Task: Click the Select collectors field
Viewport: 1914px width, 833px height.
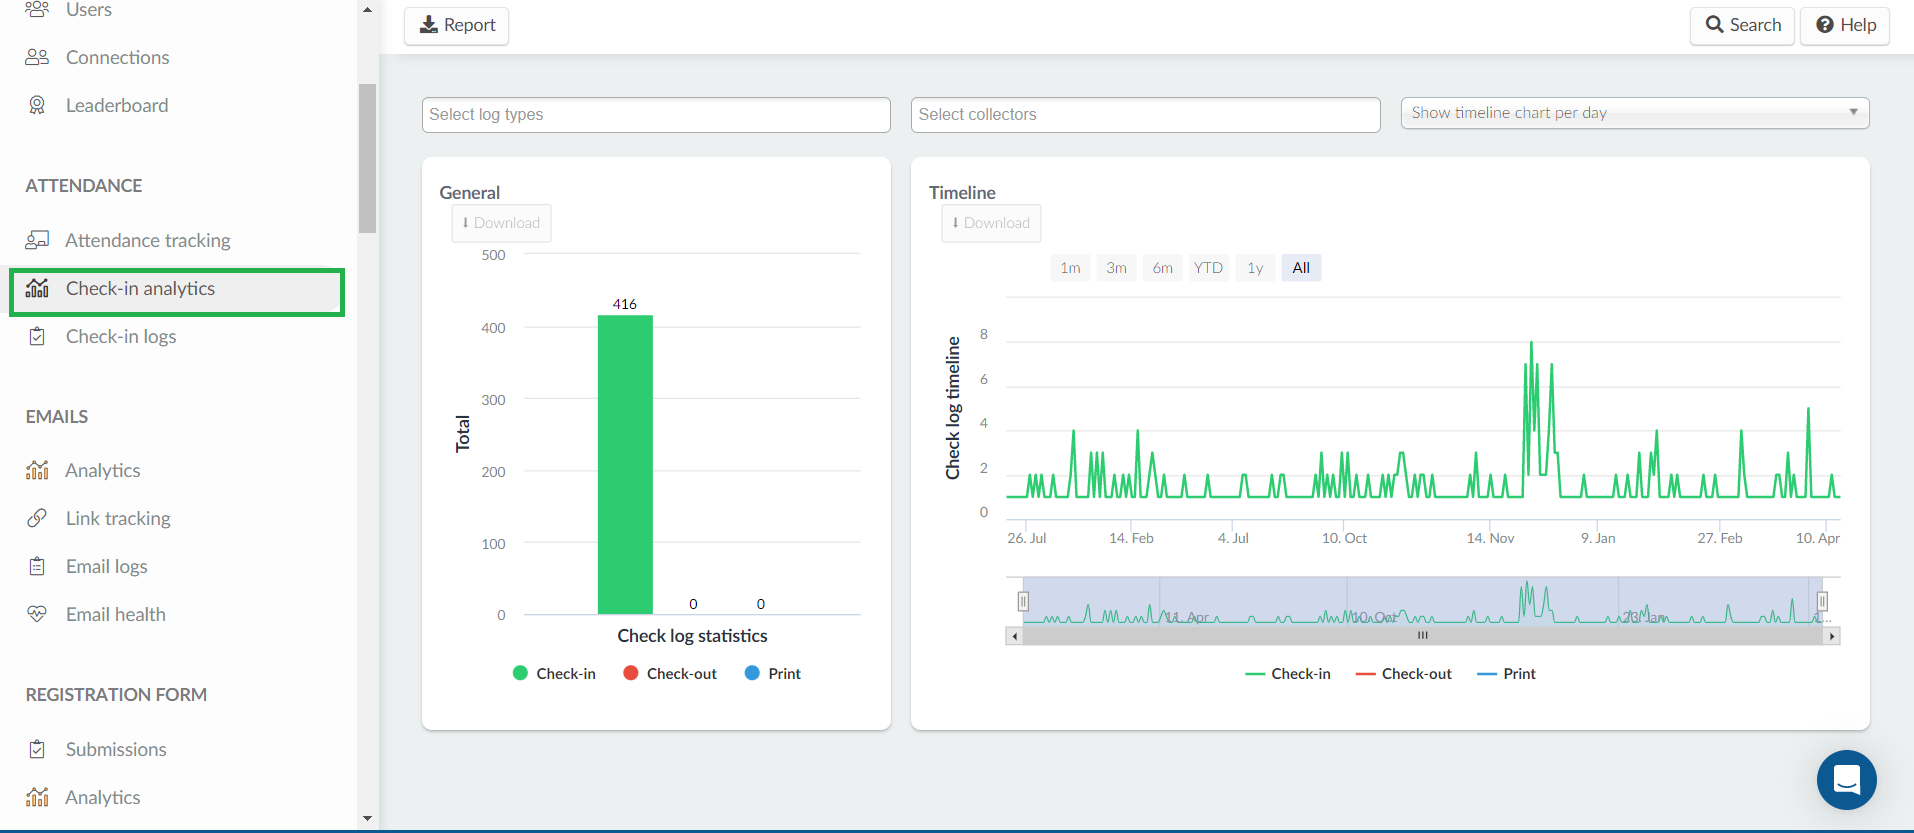Action: pyautogui.click(x=1146, y=115)
